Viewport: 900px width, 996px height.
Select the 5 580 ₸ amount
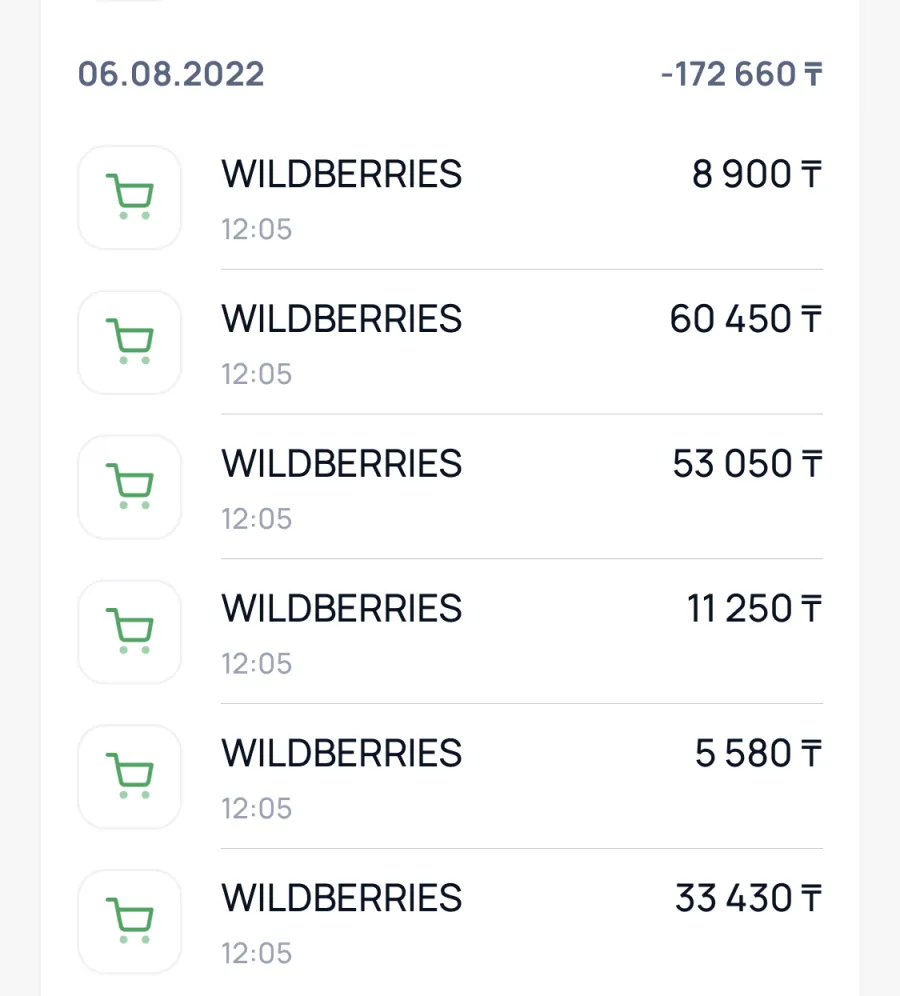click(x=759, y=753)
